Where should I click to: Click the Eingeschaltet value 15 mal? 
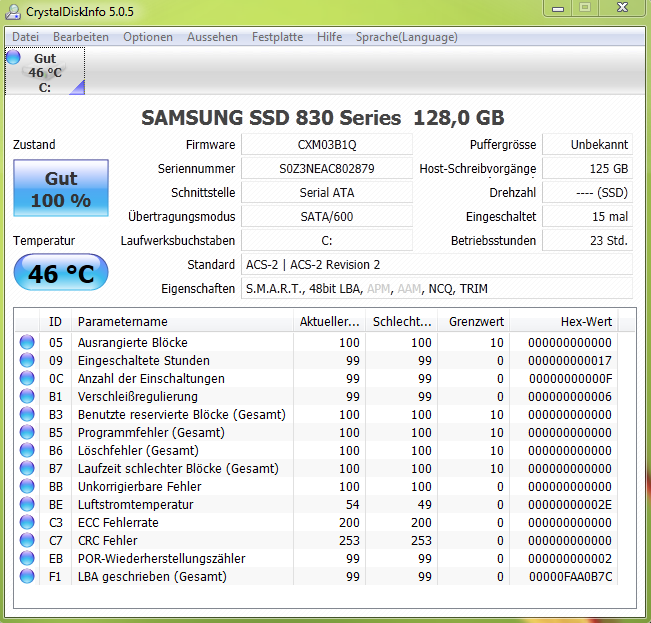pos(587,217)
